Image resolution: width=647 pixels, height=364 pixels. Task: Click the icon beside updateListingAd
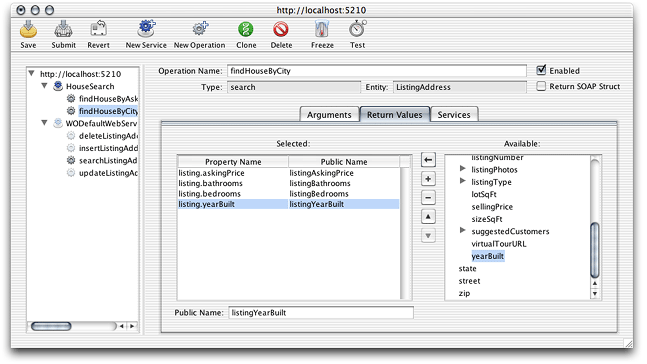pos(71,173)
